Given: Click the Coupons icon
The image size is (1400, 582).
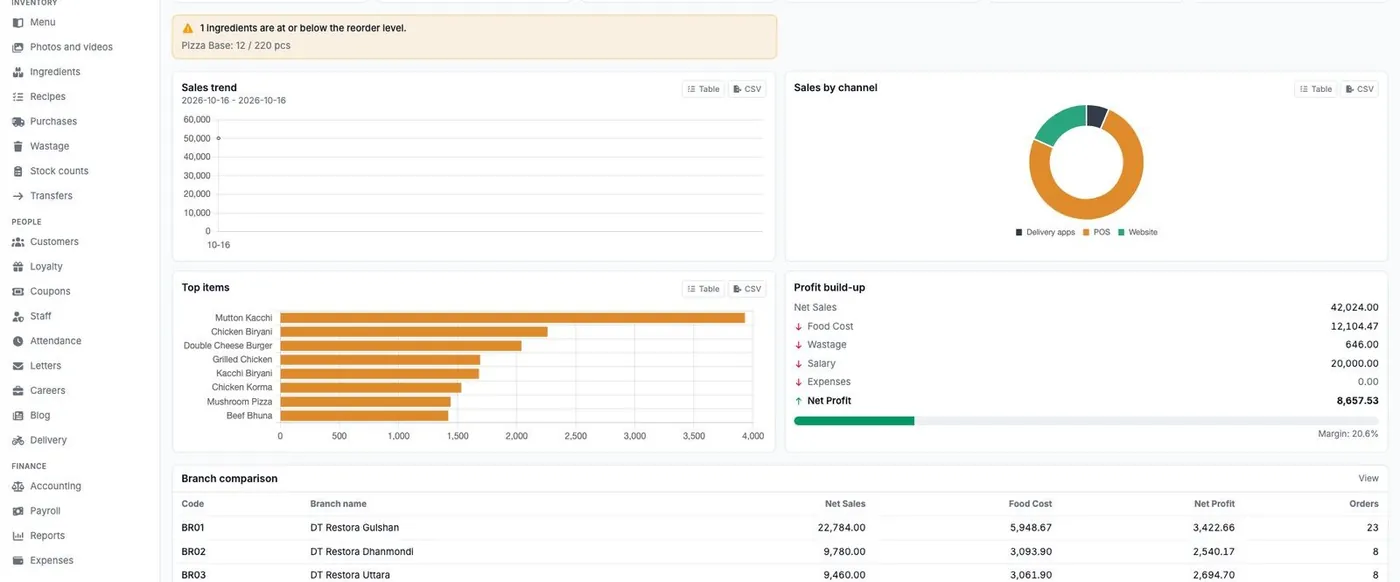Looking at the screenshot, I should tap(18, 291).
